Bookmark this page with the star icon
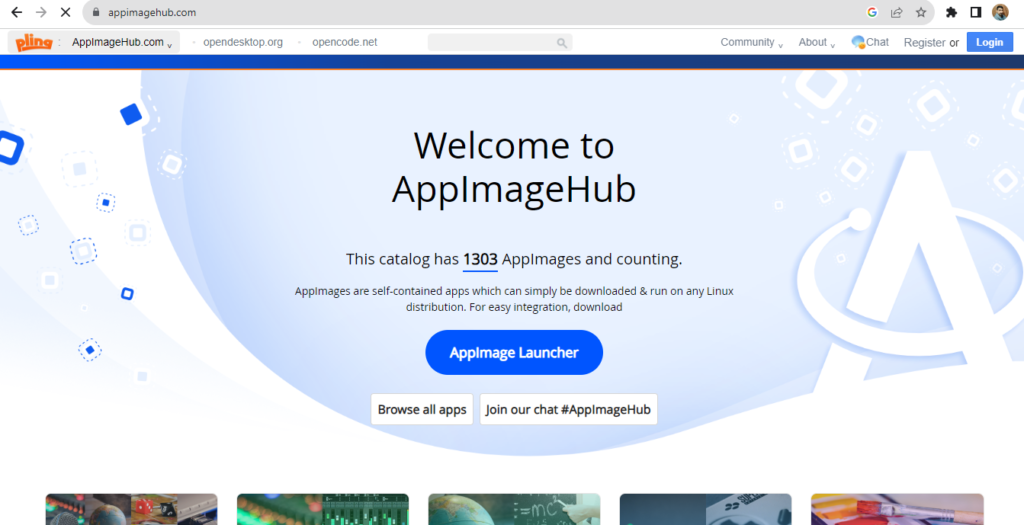1024x525 pixels. (x=921, y=13)
